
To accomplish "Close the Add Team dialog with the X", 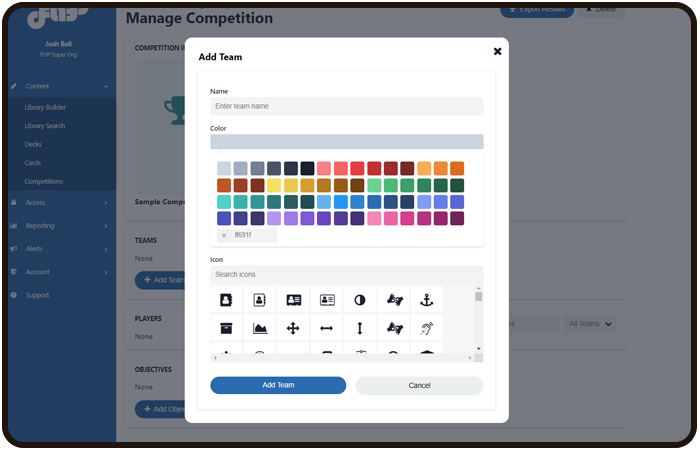I will [x=497, y=51].
